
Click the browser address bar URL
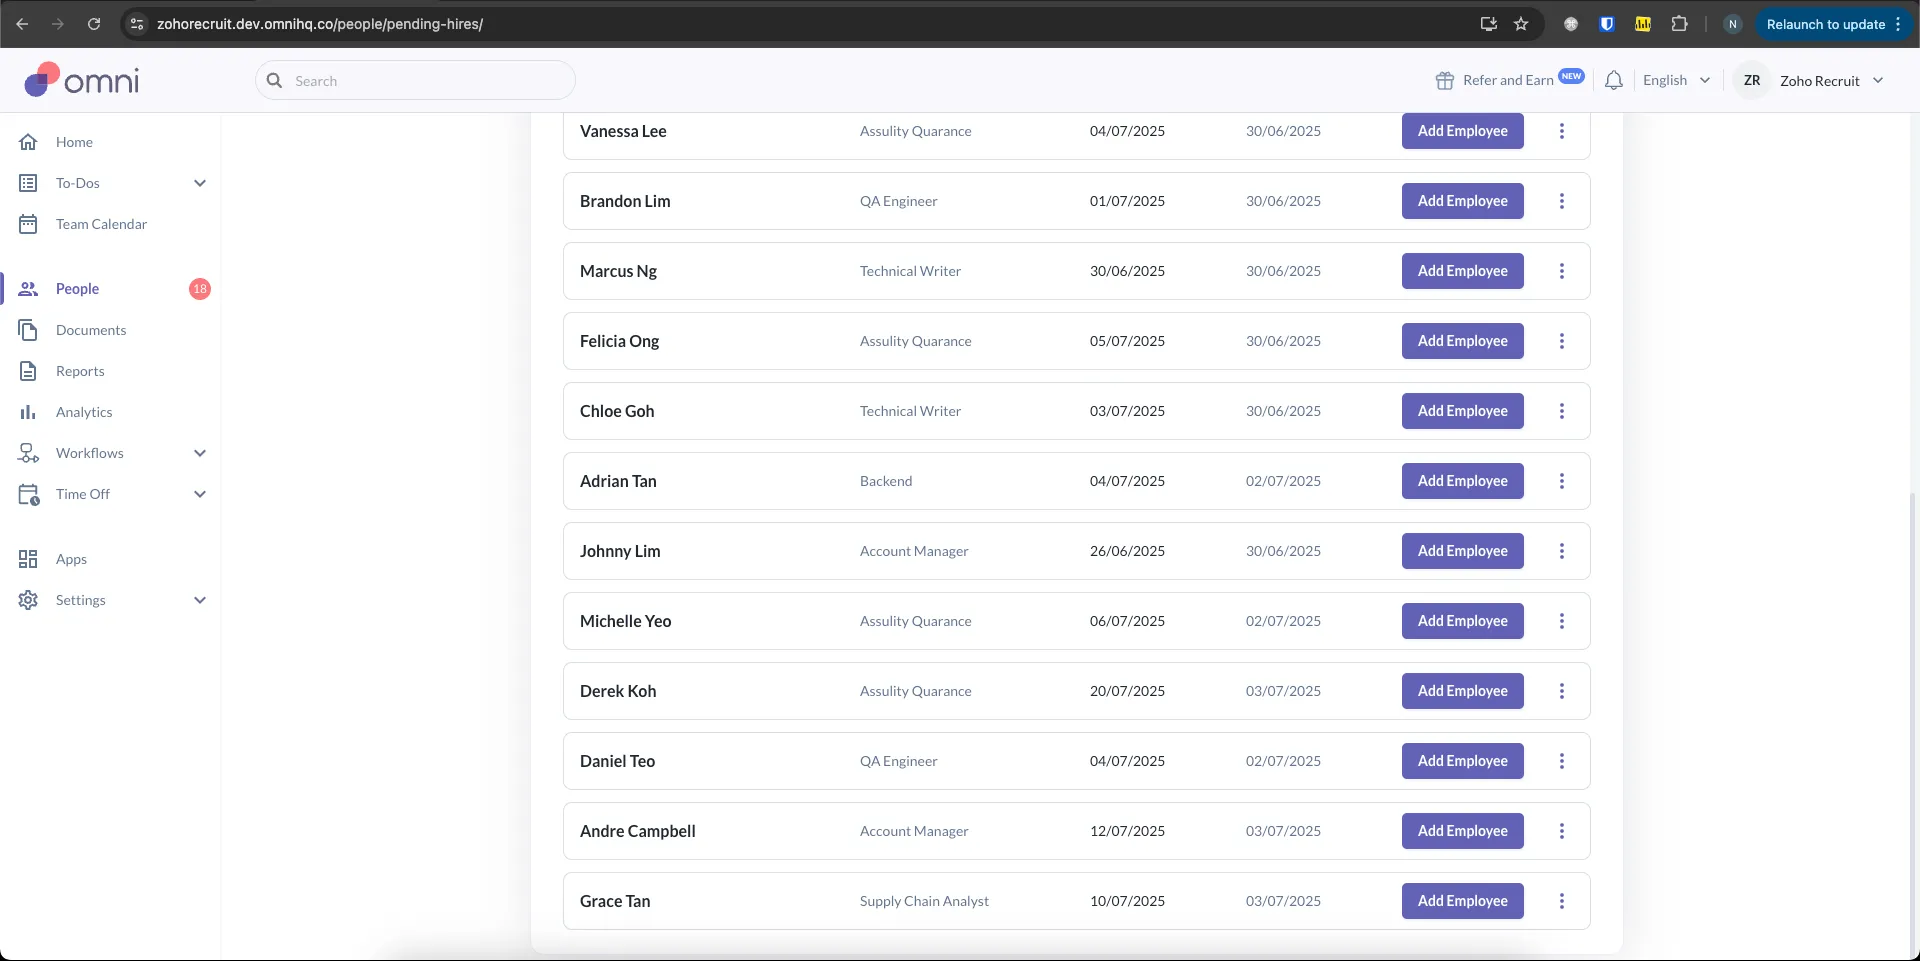click(x=320, y=24)
